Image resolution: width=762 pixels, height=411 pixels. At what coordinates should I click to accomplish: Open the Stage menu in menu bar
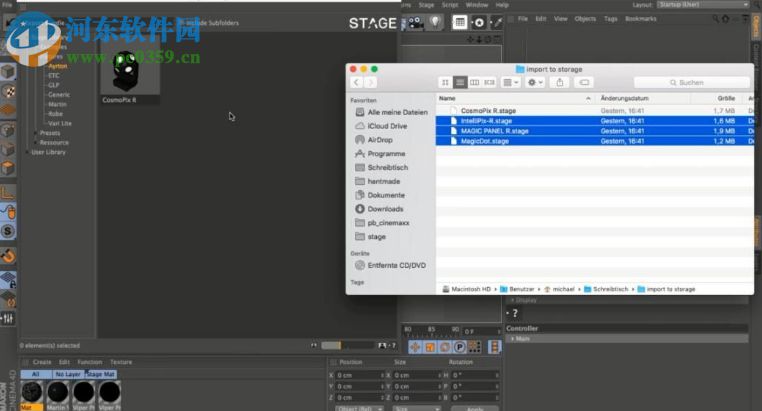pyautogui.click(x=426, y=5)
